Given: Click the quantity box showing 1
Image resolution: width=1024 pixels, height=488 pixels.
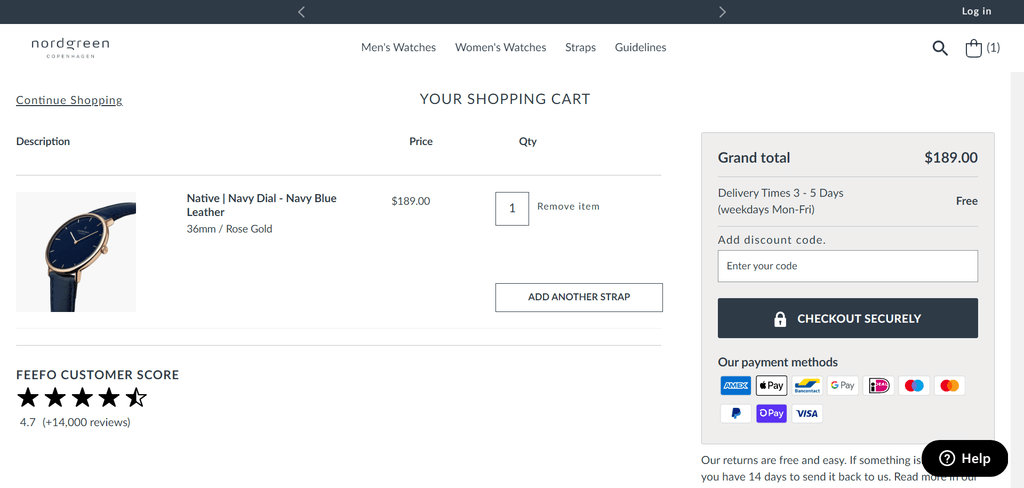Looking at the screenshot, I should pos(512,208).
